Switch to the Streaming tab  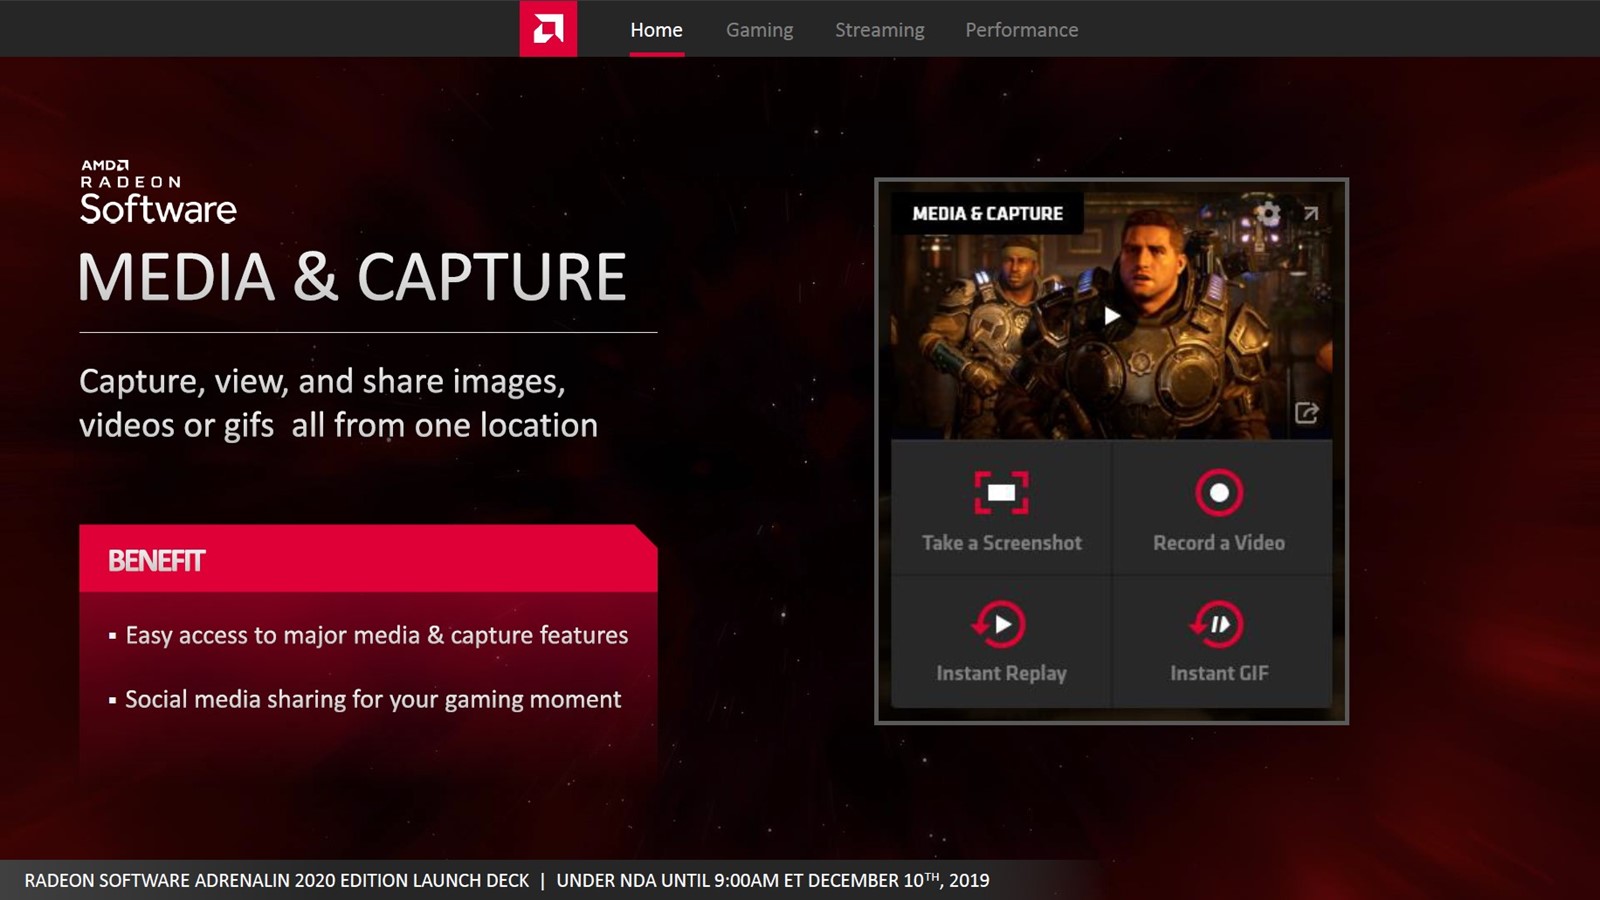(879, 30)
